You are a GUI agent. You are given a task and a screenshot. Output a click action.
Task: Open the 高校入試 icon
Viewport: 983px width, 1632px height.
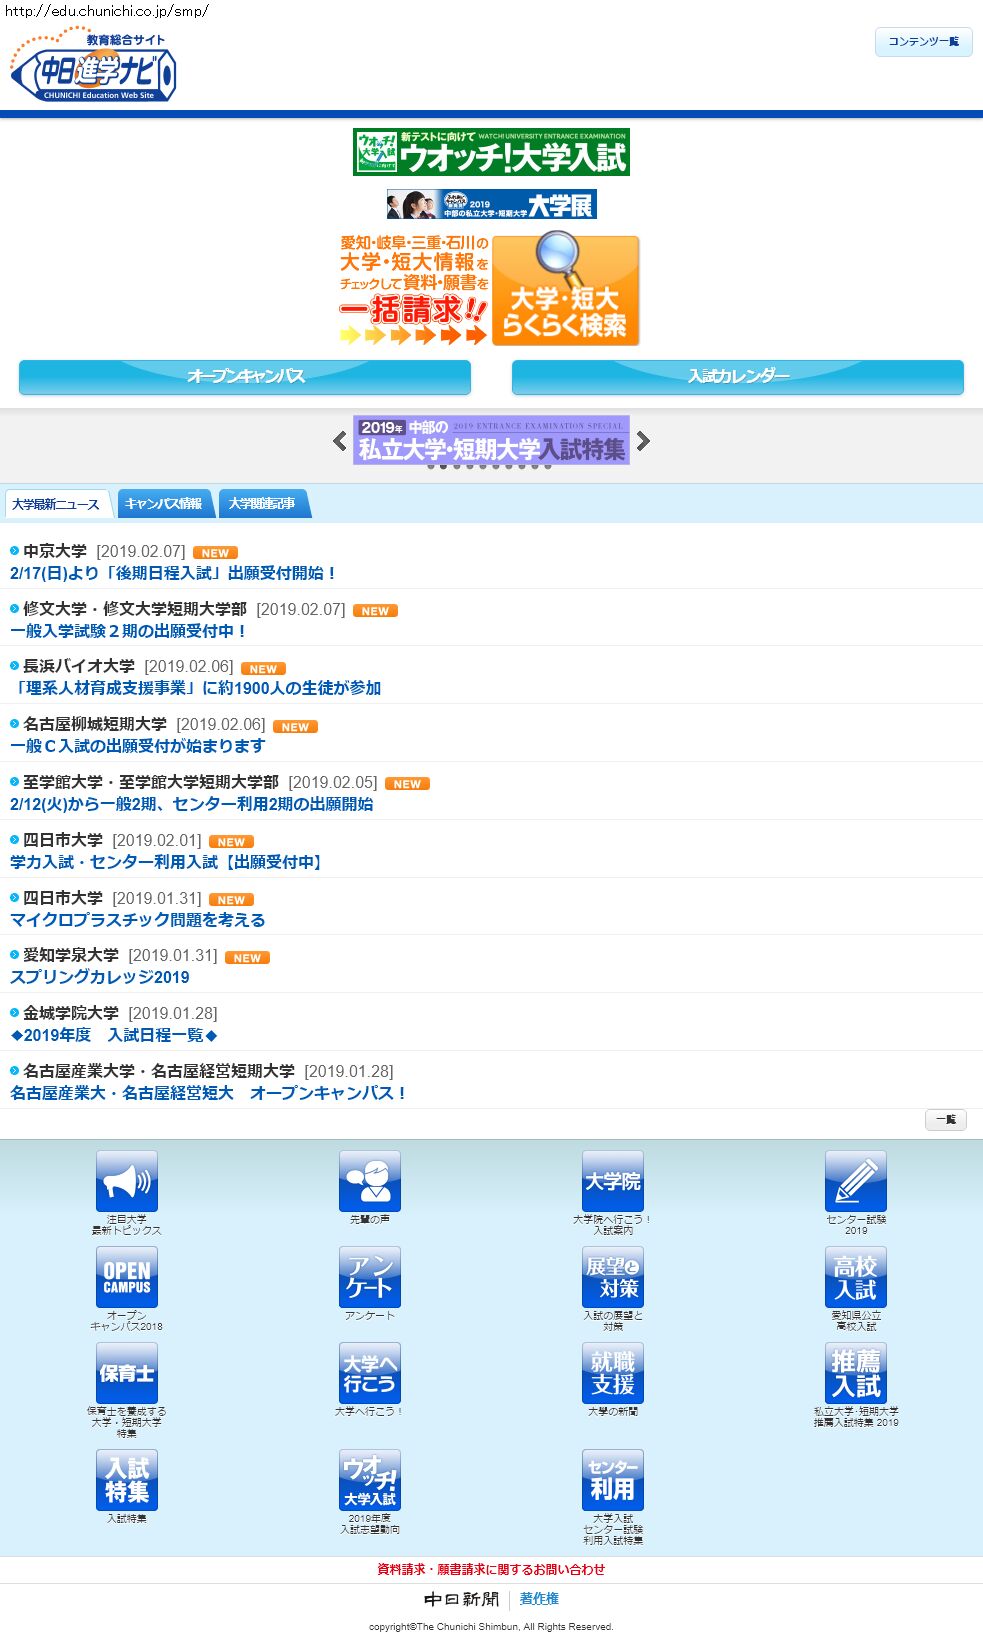coord(856,1277)
